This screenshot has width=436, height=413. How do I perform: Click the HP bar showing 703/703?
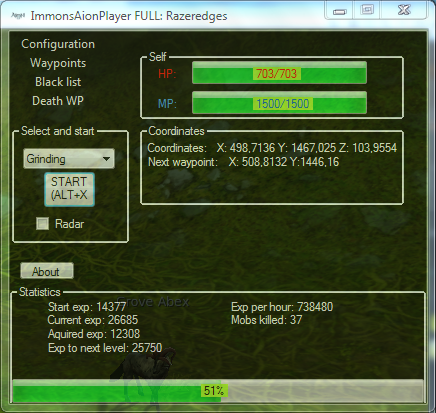coord(279,73)
